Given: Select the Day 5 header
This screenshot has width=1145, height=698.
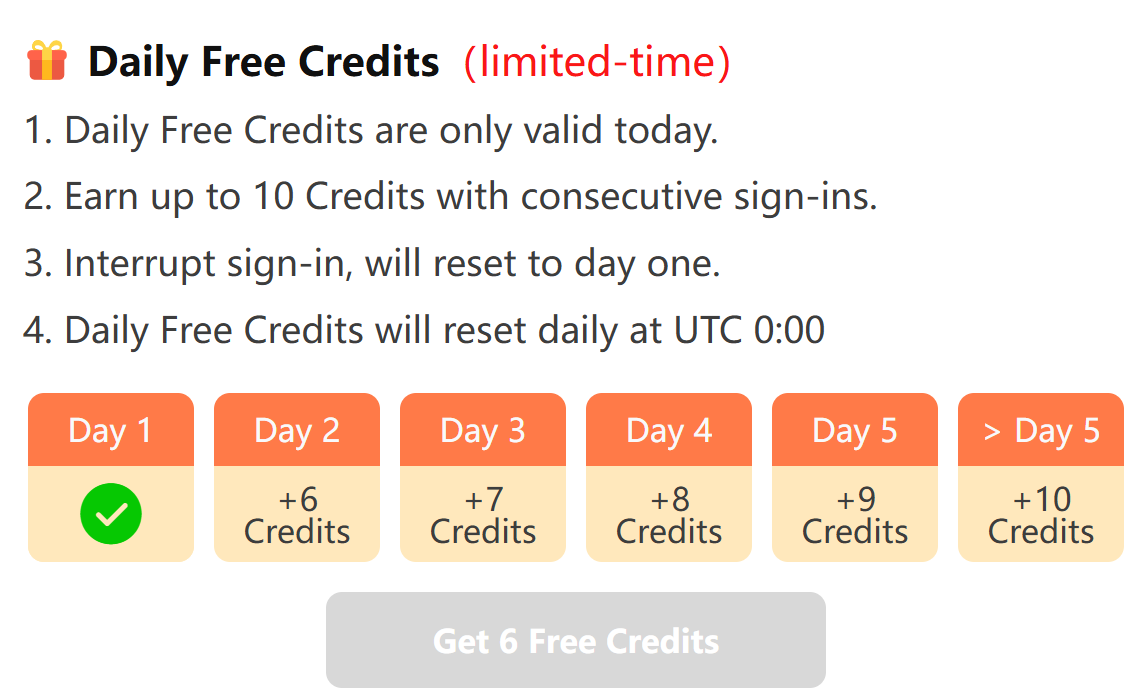Looking at the screenshot, I should (855, 430).
